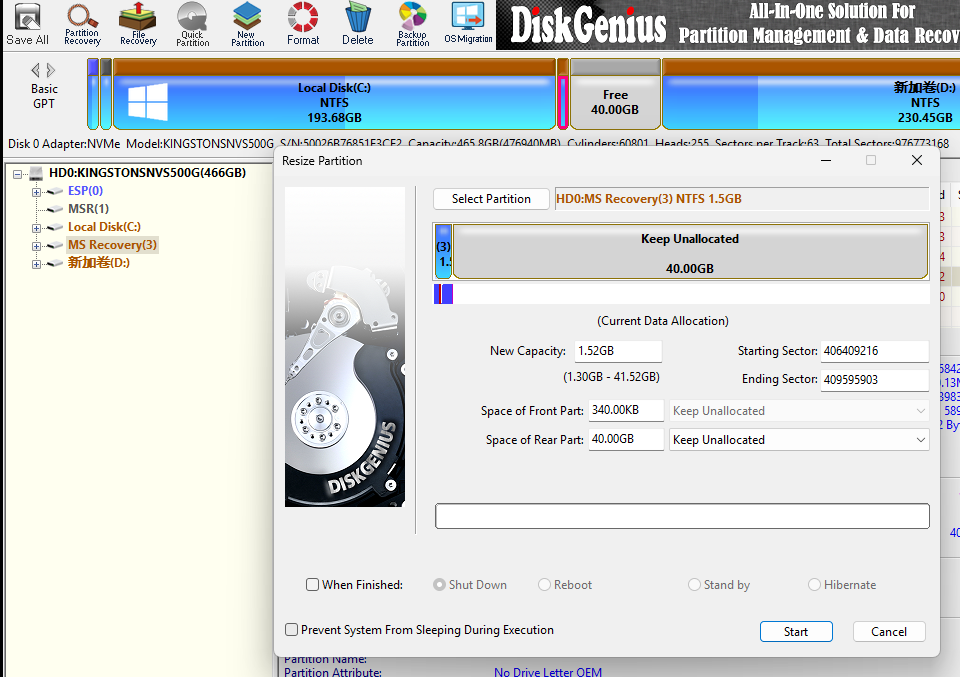Select the Hibernate radio option
The height and width of the screenshot is (677, 960).
814,585
